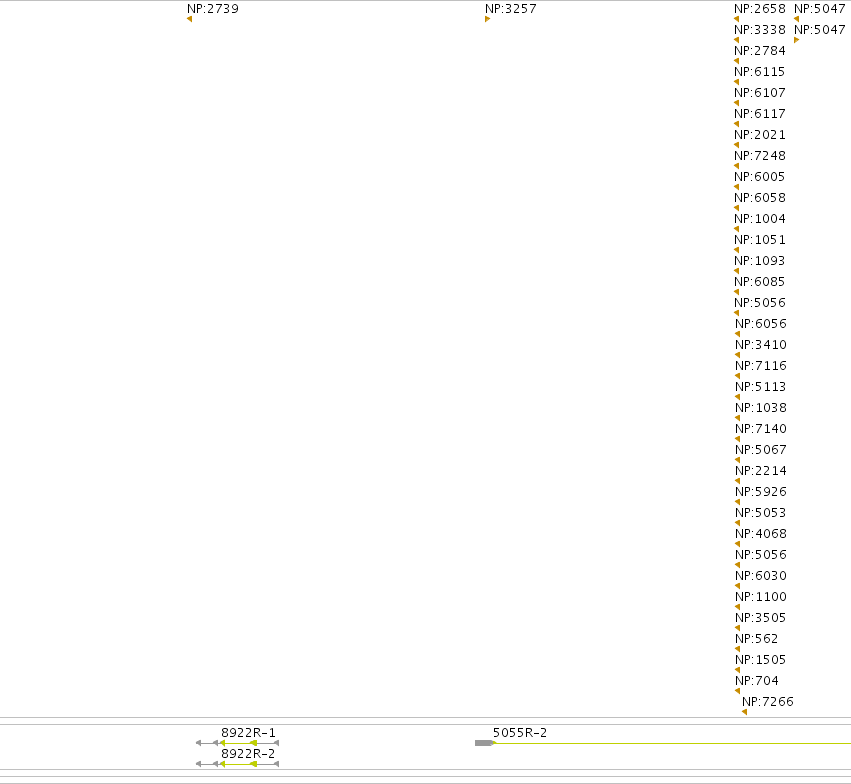
Task: Select the NP:6117 label
Action: [x=760, y=114]
